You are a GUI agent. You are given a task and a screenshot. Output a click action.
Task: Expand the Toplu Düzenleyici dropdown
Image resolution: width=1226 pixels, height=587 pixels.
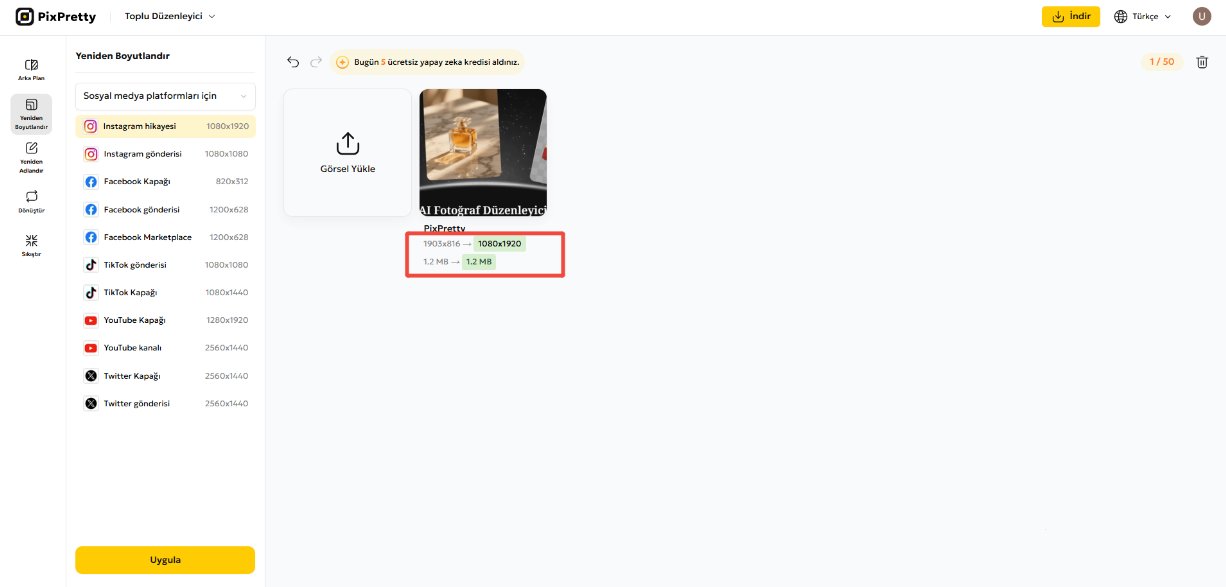click(x=170, y=16)
